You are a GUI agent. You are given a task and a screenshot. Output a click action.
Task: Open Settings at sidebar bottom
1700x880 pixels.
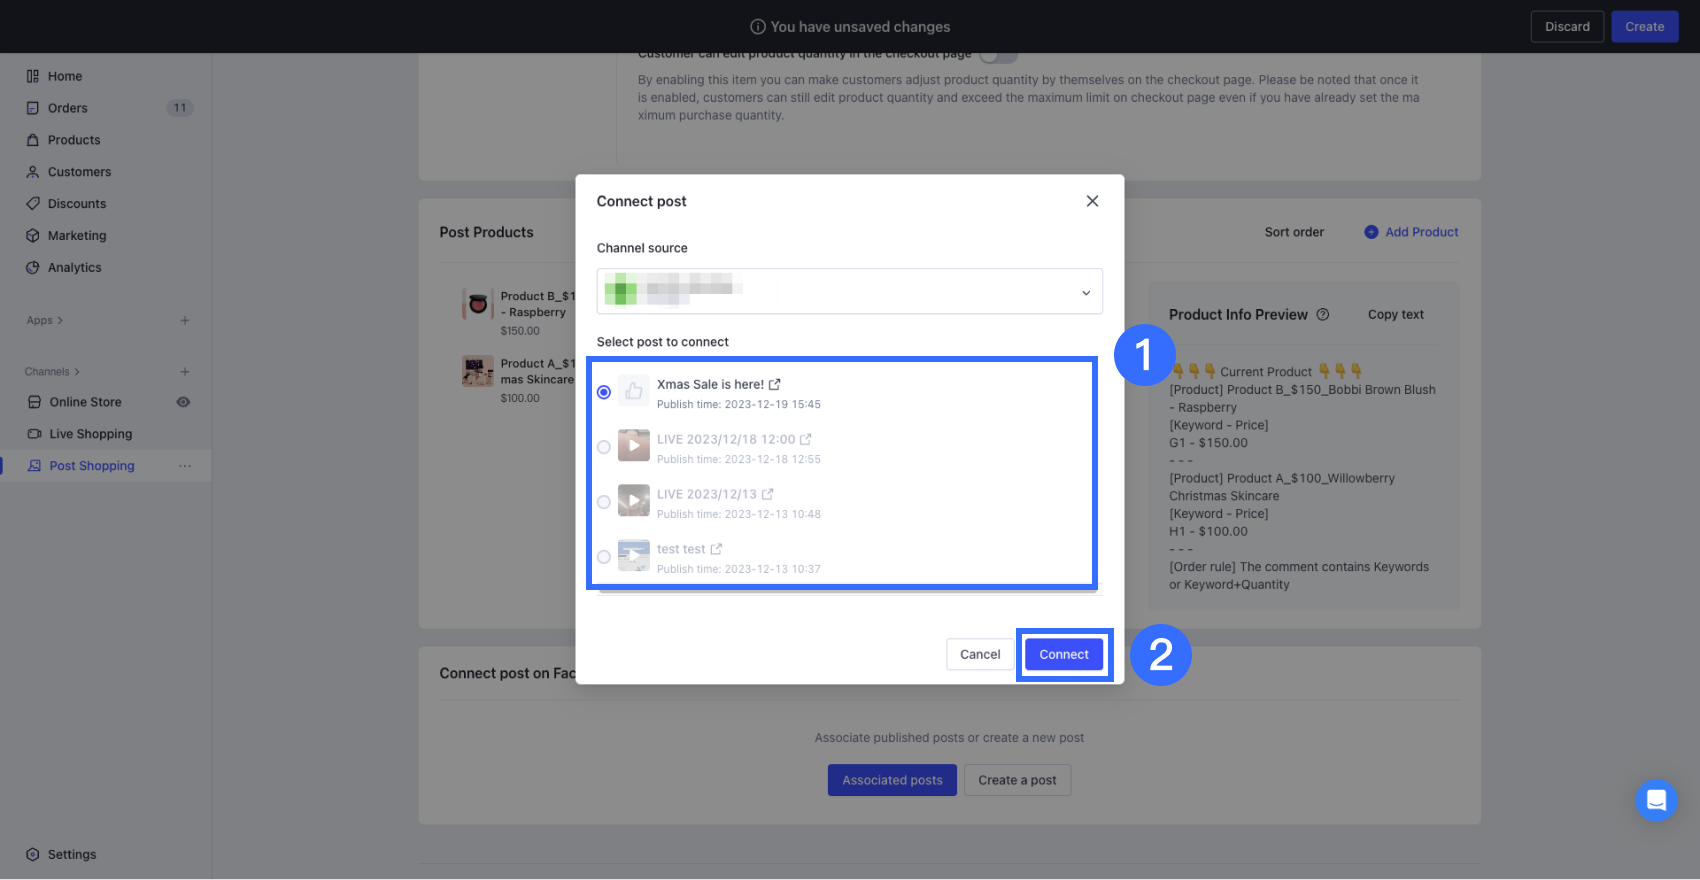pyautogui.click(x=72, y=855)
